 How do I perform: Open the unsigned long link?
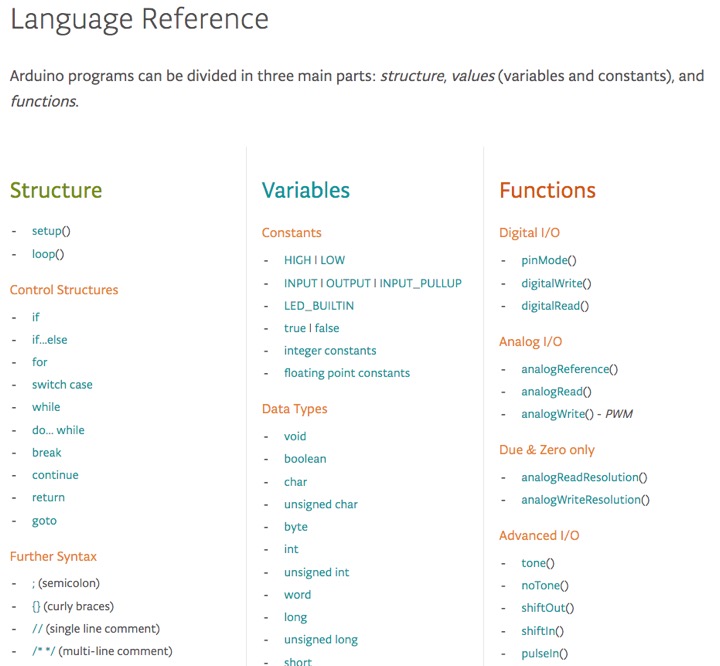[321, 640]
